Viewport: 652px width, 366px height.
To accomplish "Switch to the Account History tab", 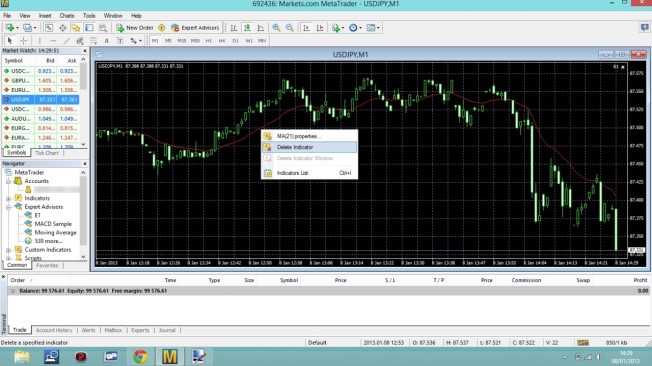I will [54, 330].
